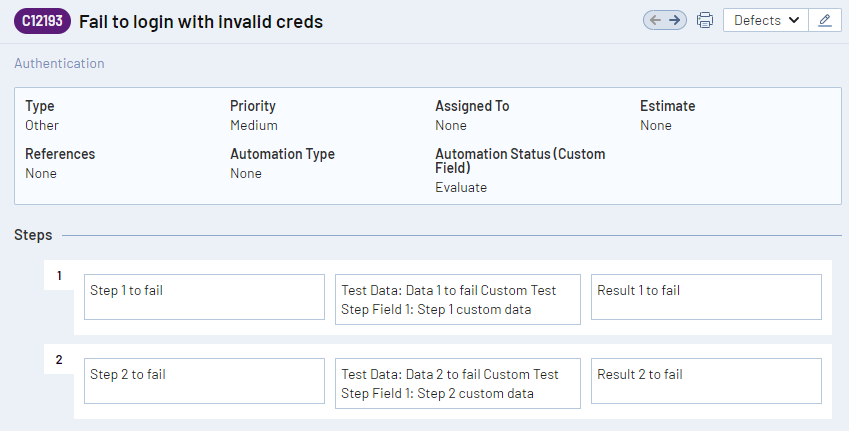The height and width of the screenshot is (431, 850).
Task: Select the 'Step 1 to fail' box
Action: tap(204, 297)
